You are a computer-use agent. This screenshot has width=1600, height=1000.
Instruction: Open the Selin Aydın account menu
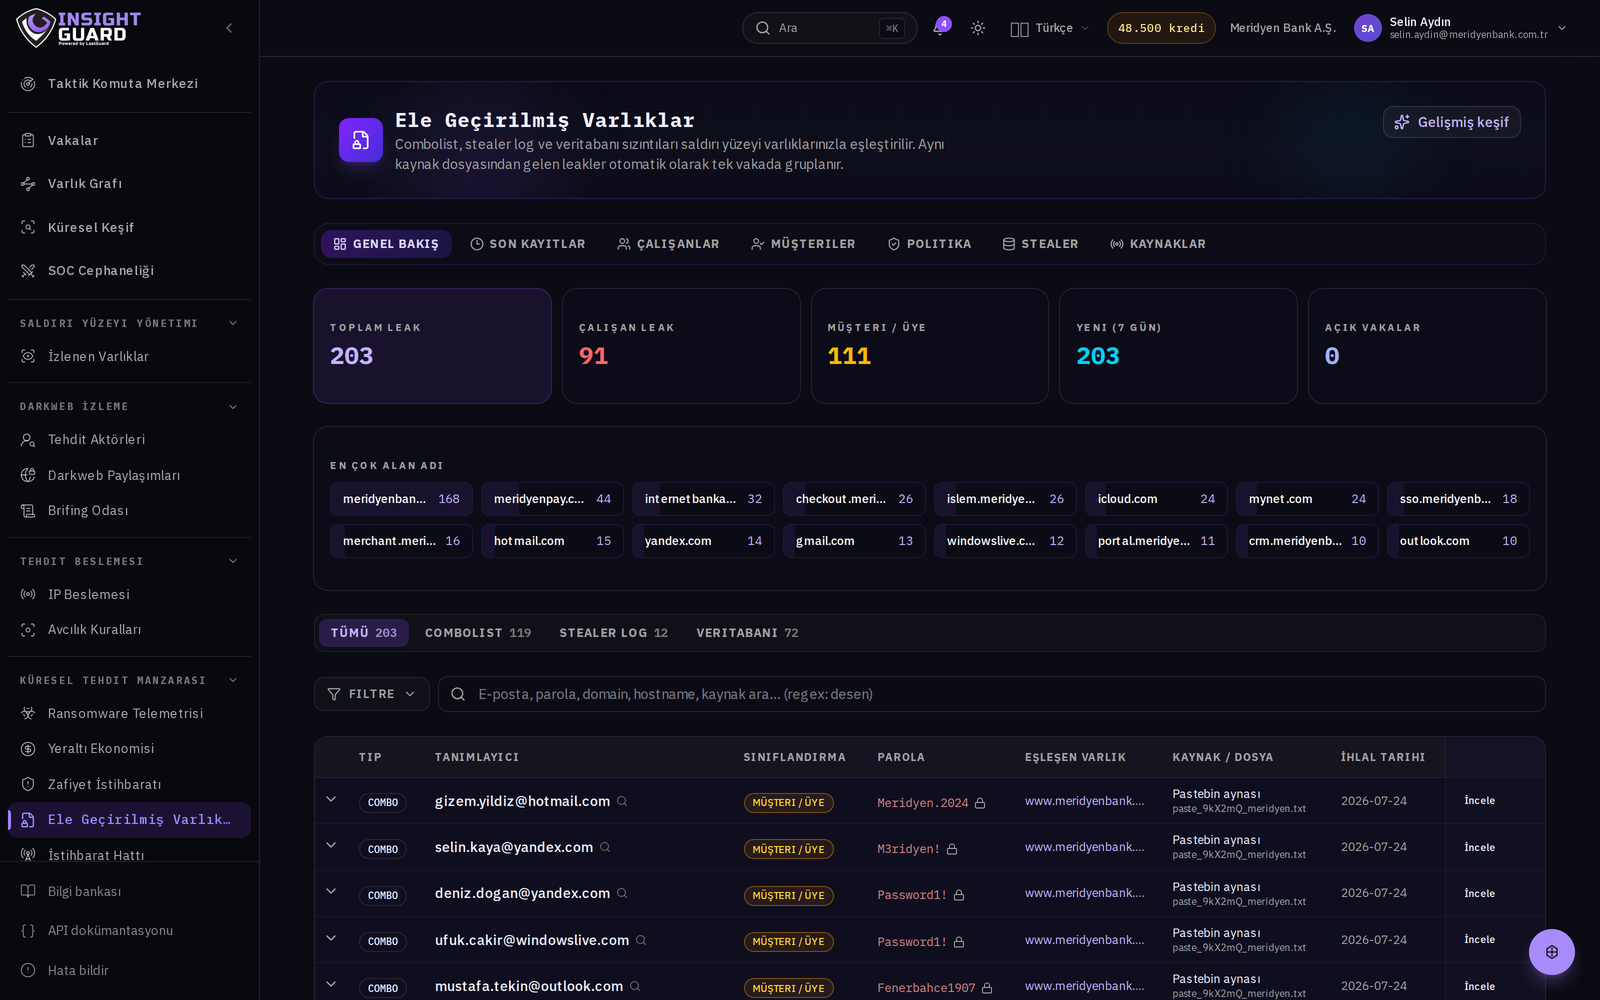(1461, 28)
